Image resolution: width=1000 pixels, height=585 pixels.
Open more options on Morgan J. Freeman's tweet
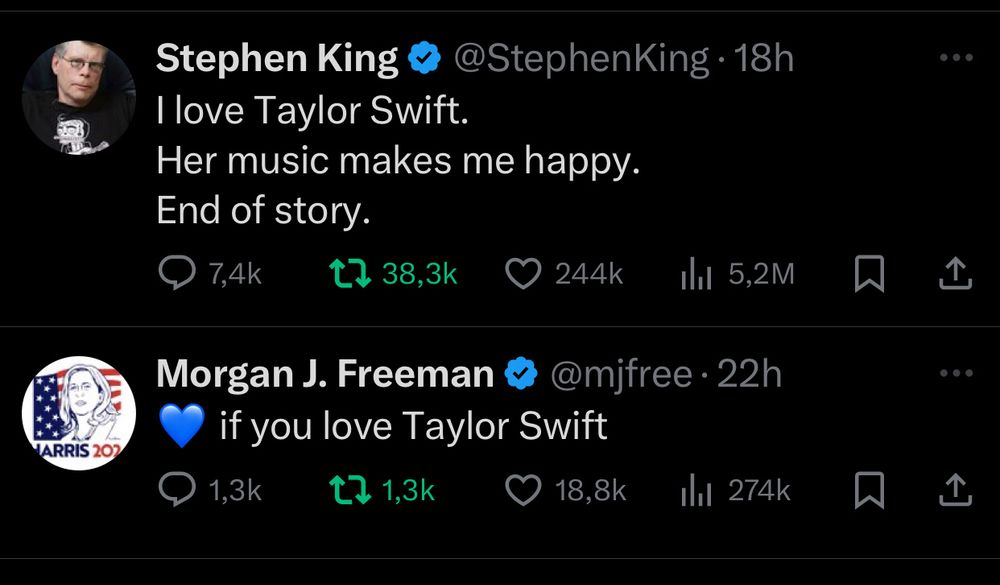pos(956,374)
